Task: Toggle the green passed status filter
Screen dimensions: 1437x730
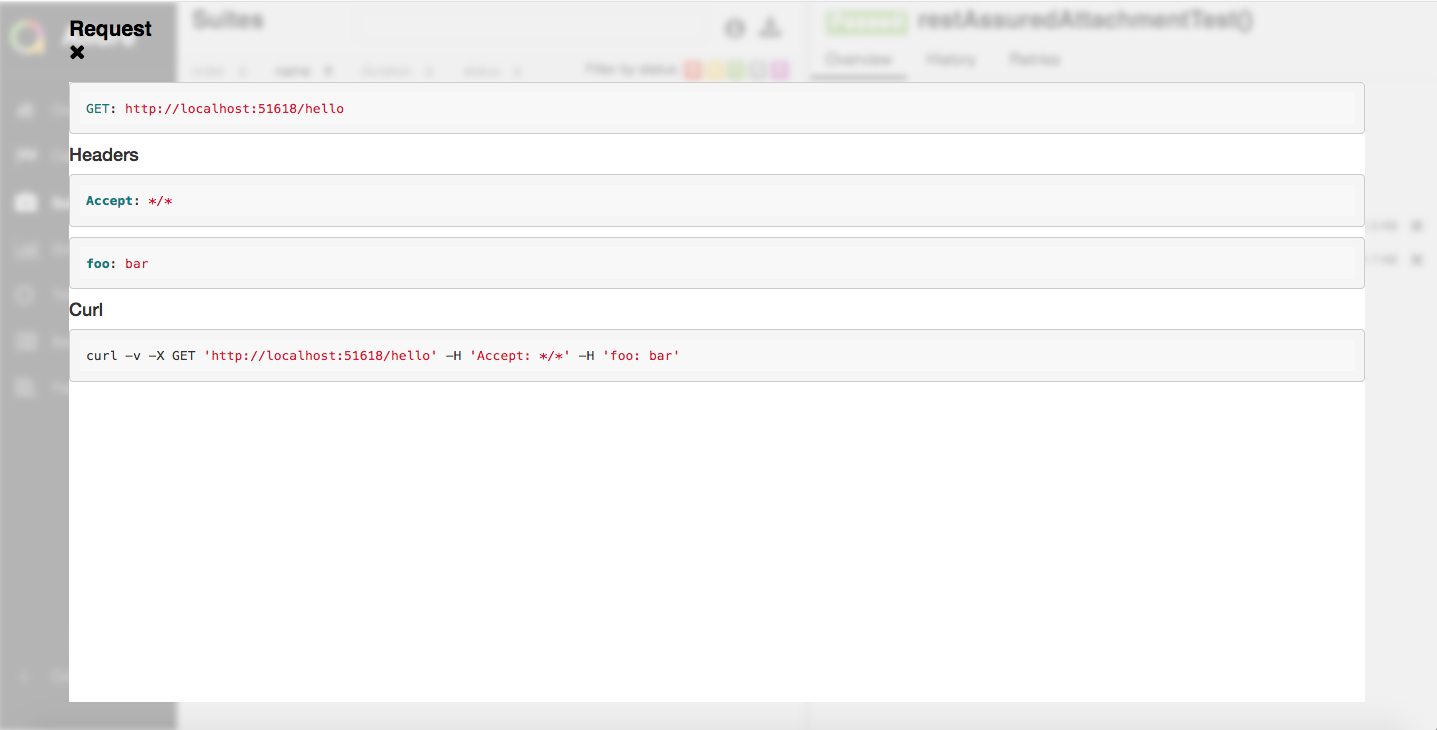Action: (x=736, y=70)
